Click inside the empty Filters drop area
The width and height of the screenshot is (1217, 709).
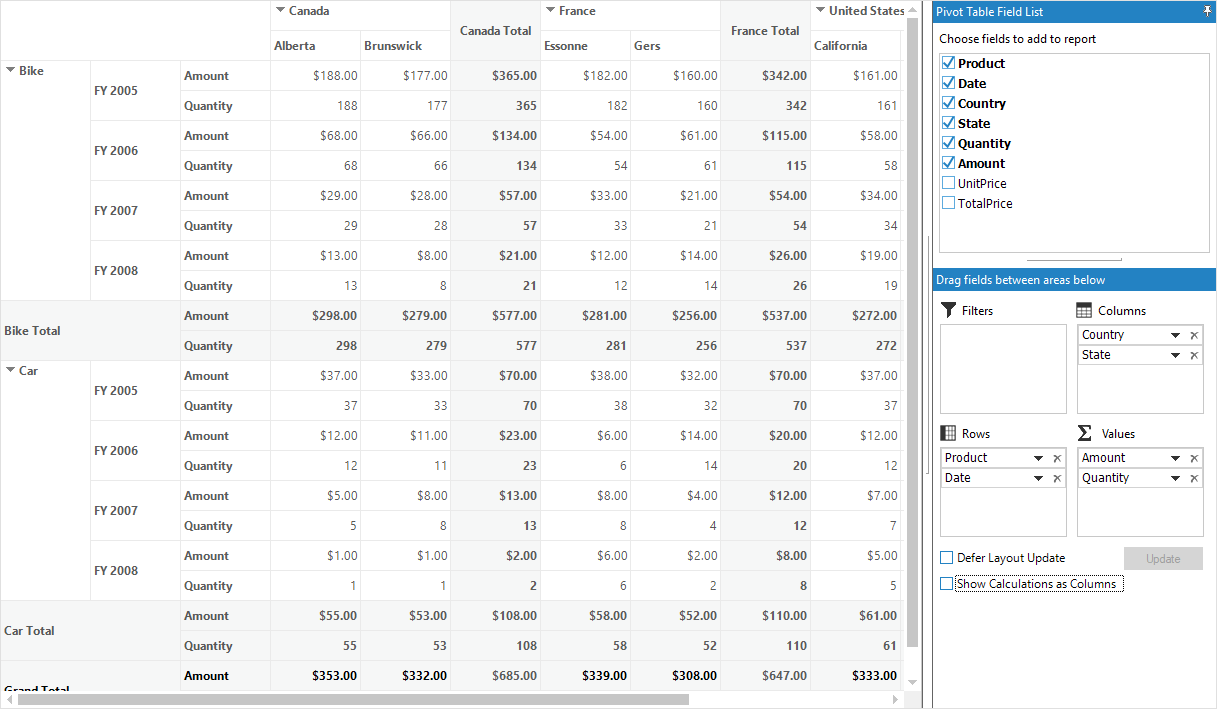click(x=1003, y=369)
